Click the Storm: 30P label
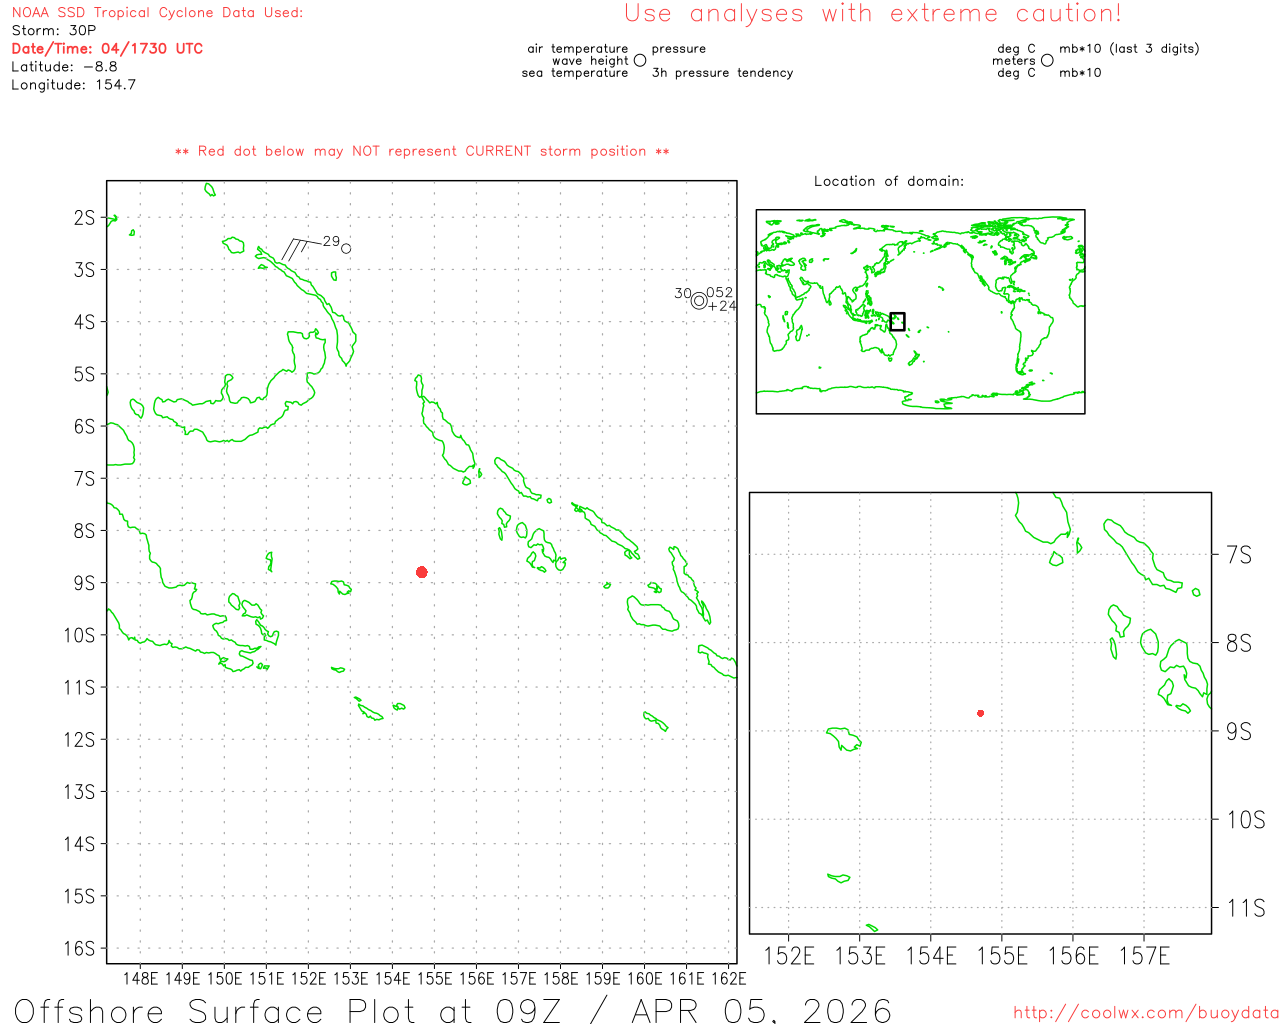This screenshot has height=1024, width=1280. coord(54,31)
